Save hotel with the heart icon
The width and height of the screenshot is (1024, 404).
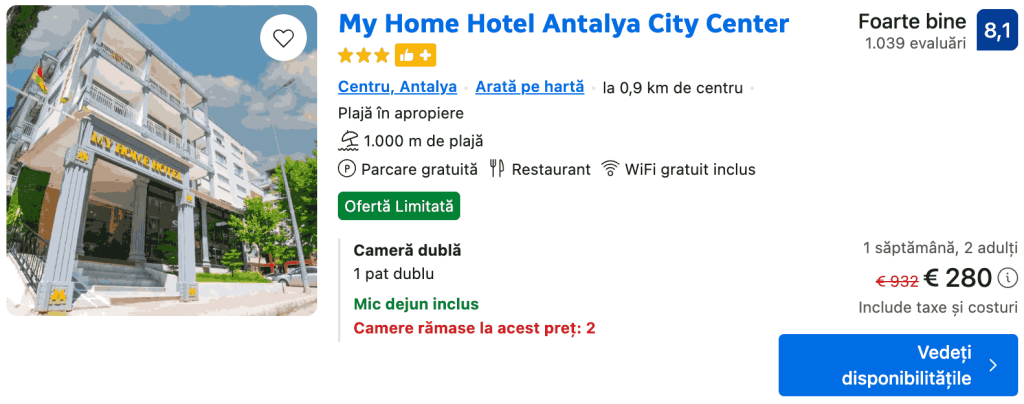point(284,39)
